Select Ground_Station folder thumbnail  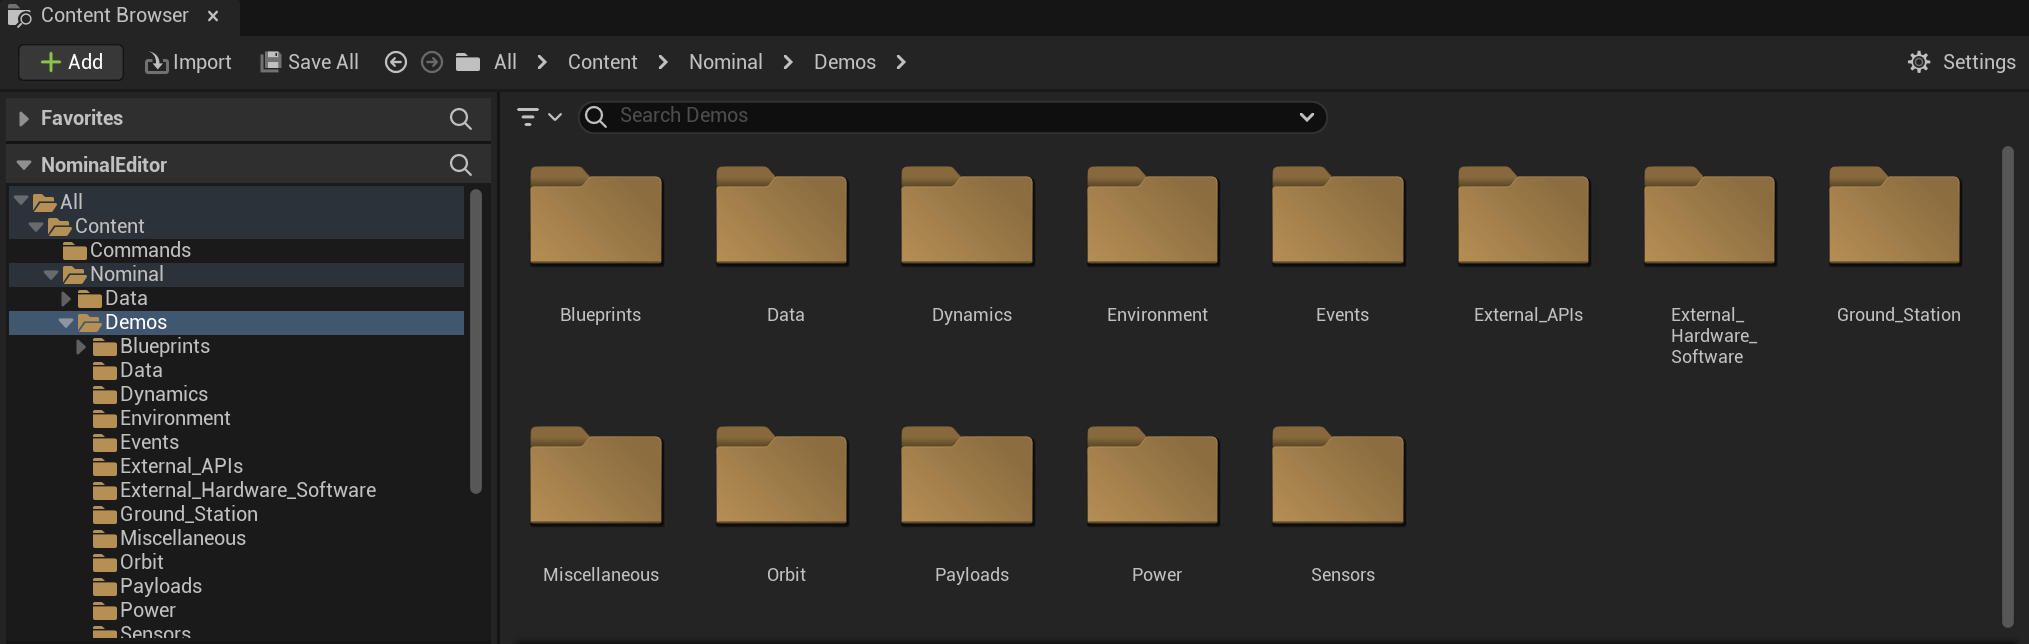pos(1895,216)
